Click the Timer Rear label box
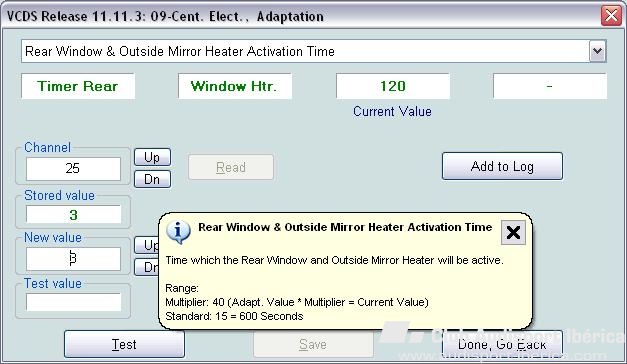Viewport: 627px width, 364px height. pos(78,86)
